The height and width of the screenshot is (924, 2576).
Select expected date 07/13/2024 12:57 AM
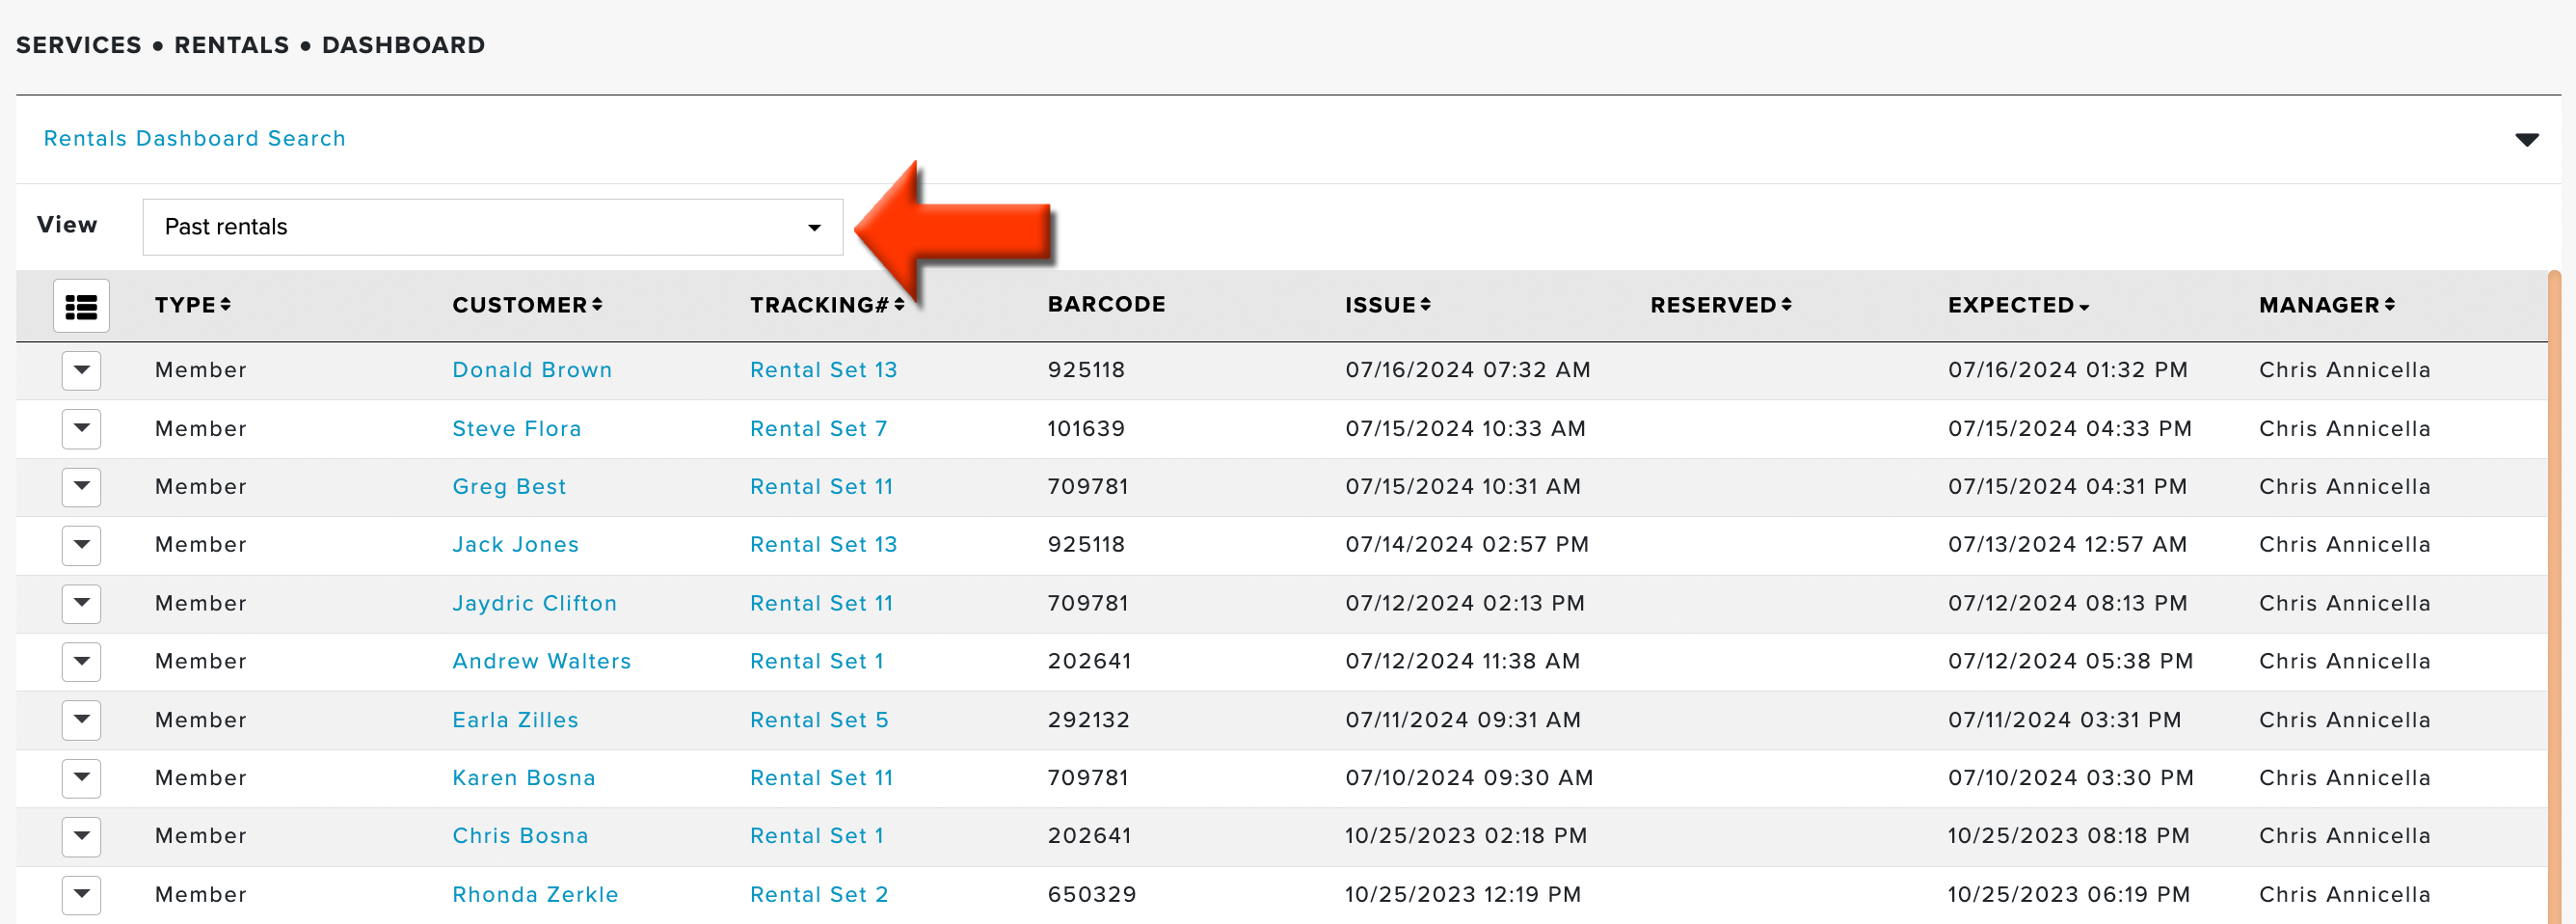2067,545
